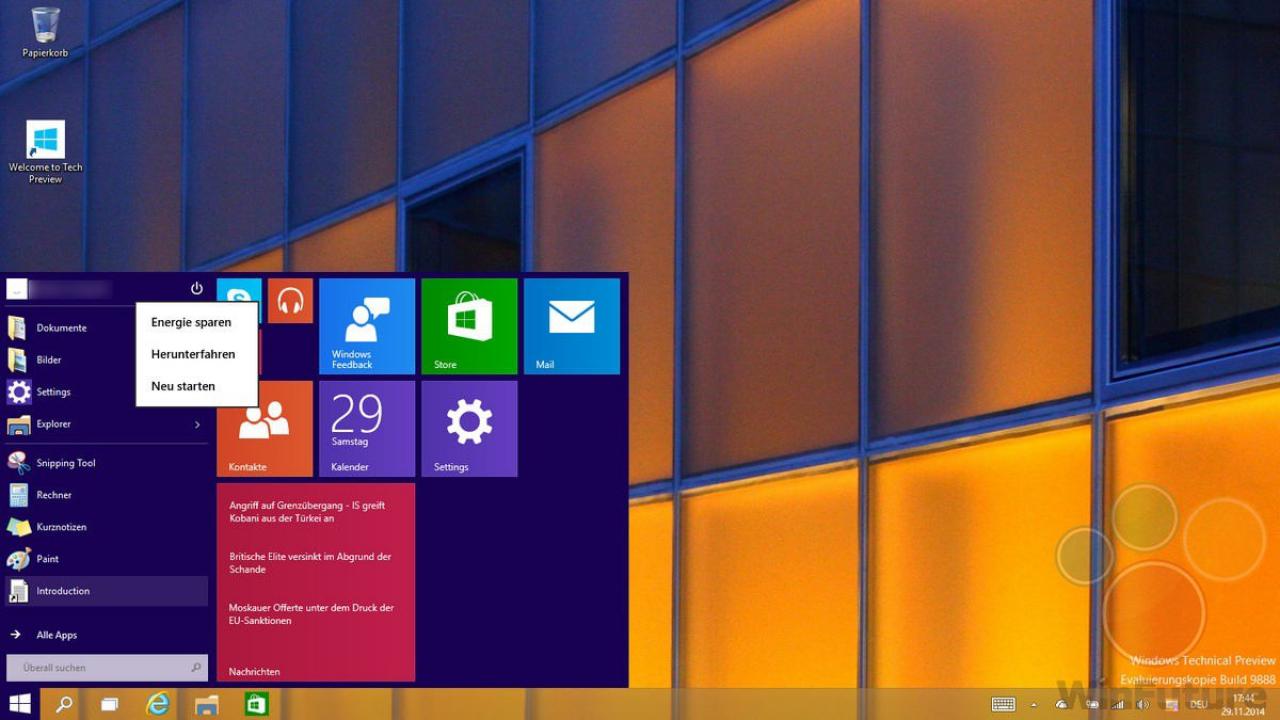The image size is (1280, 720).
Task: Open the Nachrichten news tile
Action: (x=316, y=582)
